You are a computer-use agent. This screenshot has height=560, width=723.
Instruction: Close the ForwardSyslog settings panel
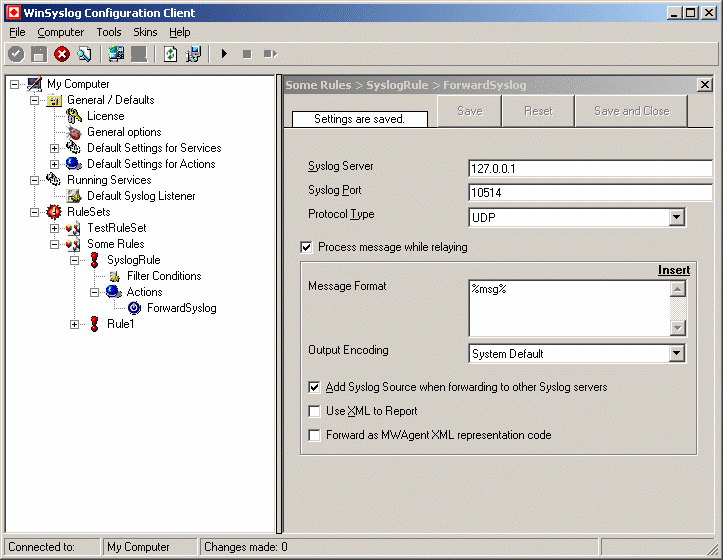click(705, 85)
